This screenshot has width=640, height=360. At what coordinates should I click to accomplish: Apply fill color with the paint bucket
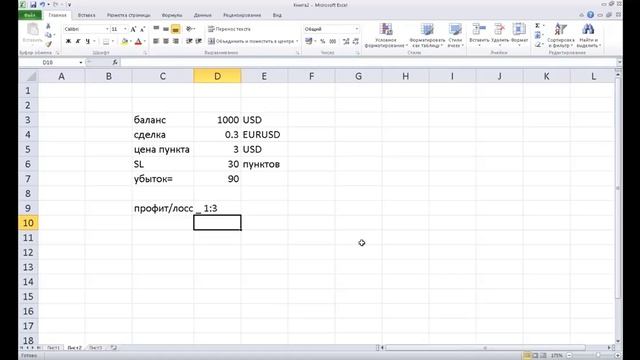point(124,41)
